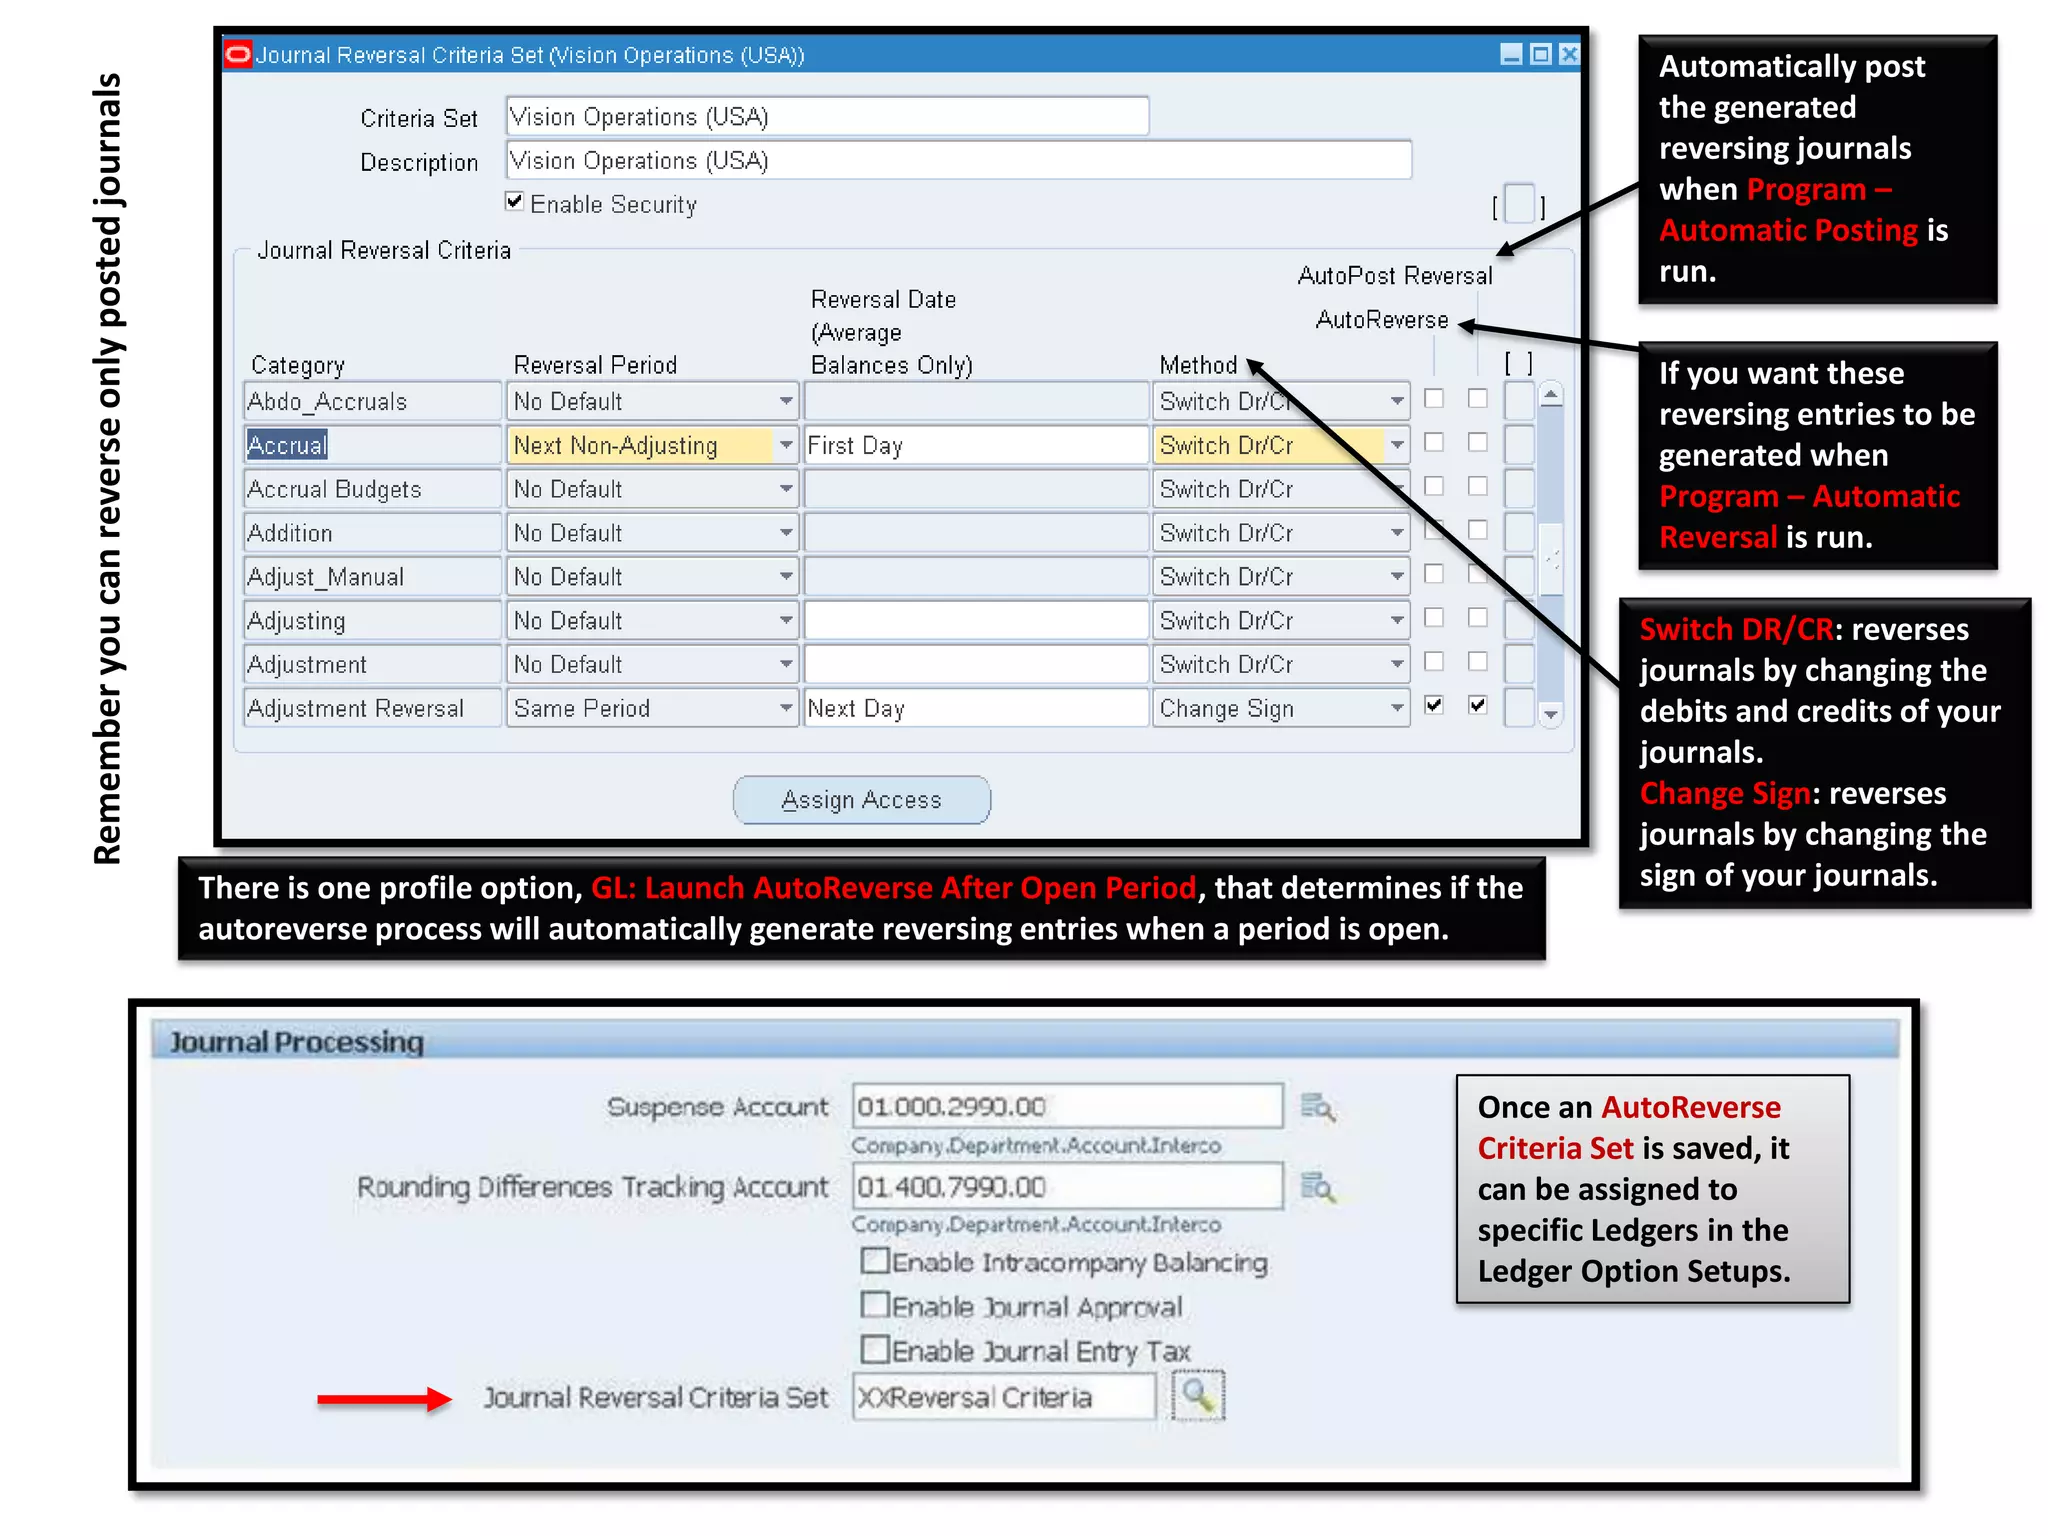Click the Criteria Set input field

click(x=827, y=116)
